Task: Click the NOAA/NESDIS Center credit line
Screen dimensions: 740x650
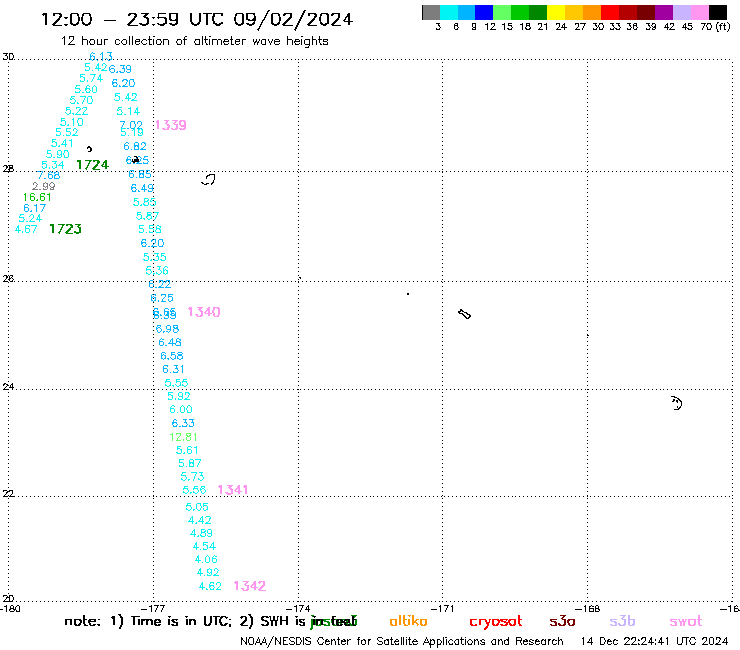Action: pos(402,642)
